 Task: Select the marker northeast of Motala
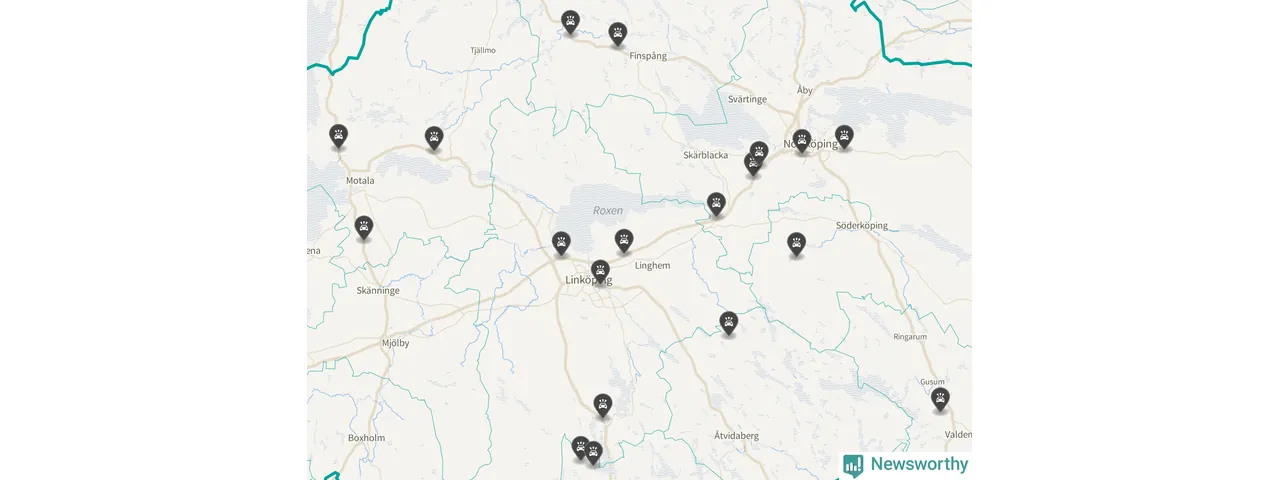[x=434, y=138]
